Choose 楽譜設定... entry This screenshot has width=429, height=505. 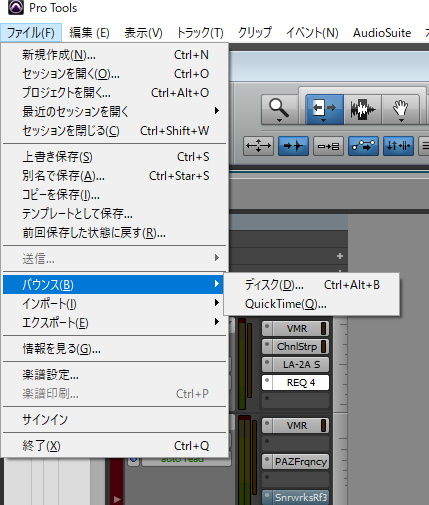coord(115,375)
